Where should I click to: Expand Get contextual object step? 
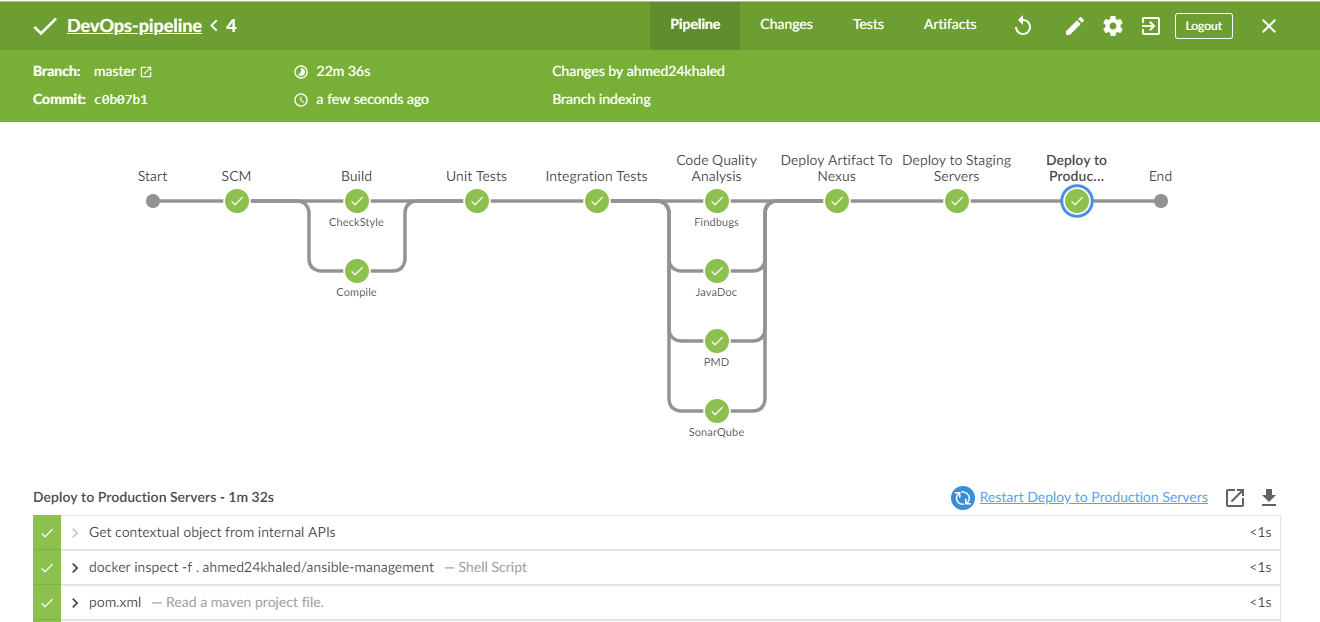point(76,533)
